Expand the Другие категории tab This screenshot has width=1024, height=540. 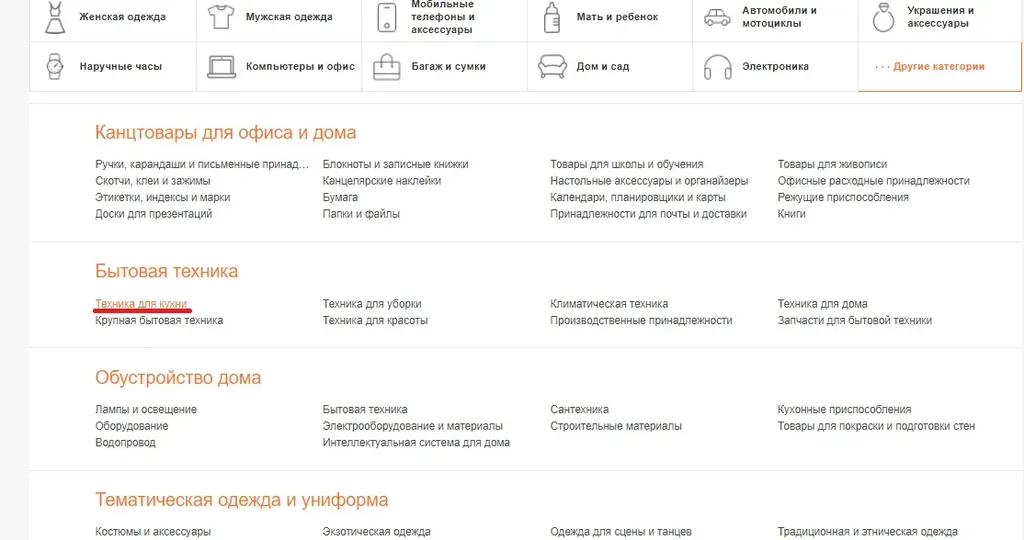coord(940,67)
